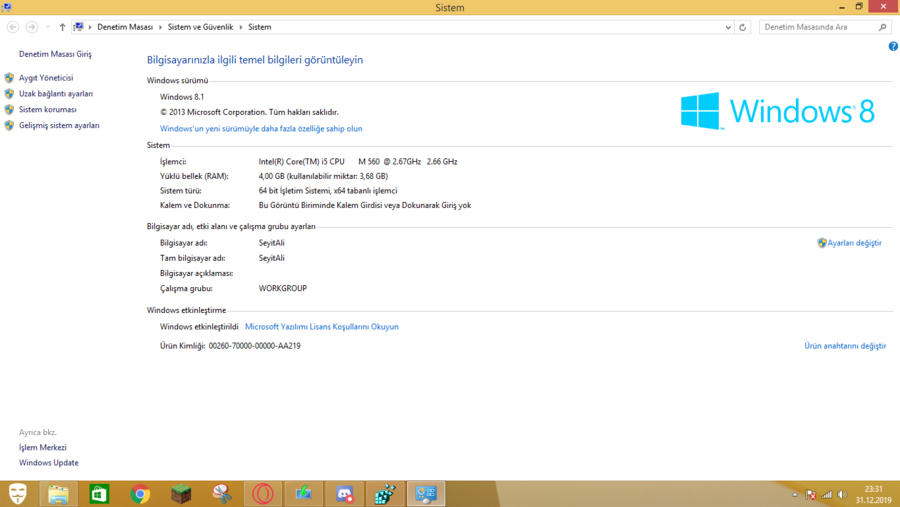Open the Windows Store taskbar icon
This screenshot has height=507, width=900.
point(99,493)
